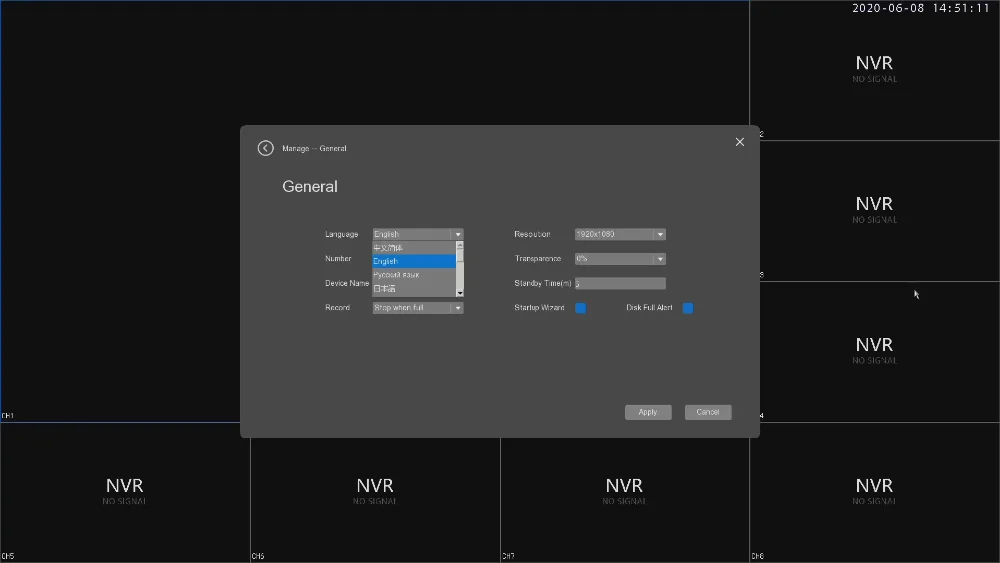Select the CH5 camera pane
Image resolution: width=1000 pixels, height=563 pixels.
tap(125, 492)
